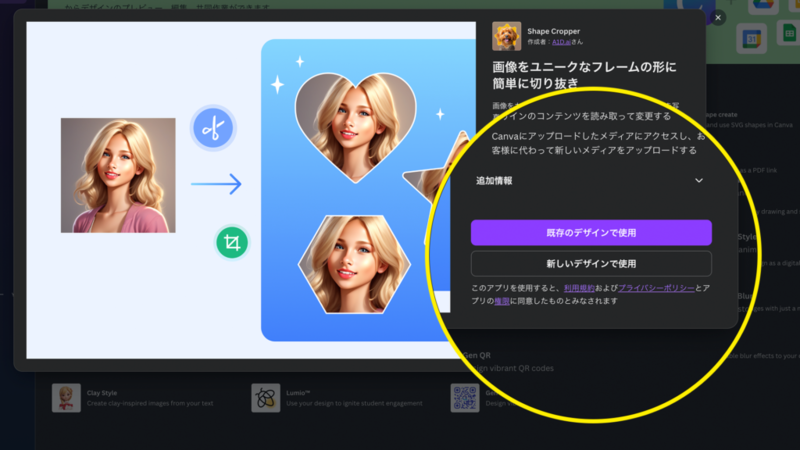Open the Lumio app icon behind dialog

(265, 398)
